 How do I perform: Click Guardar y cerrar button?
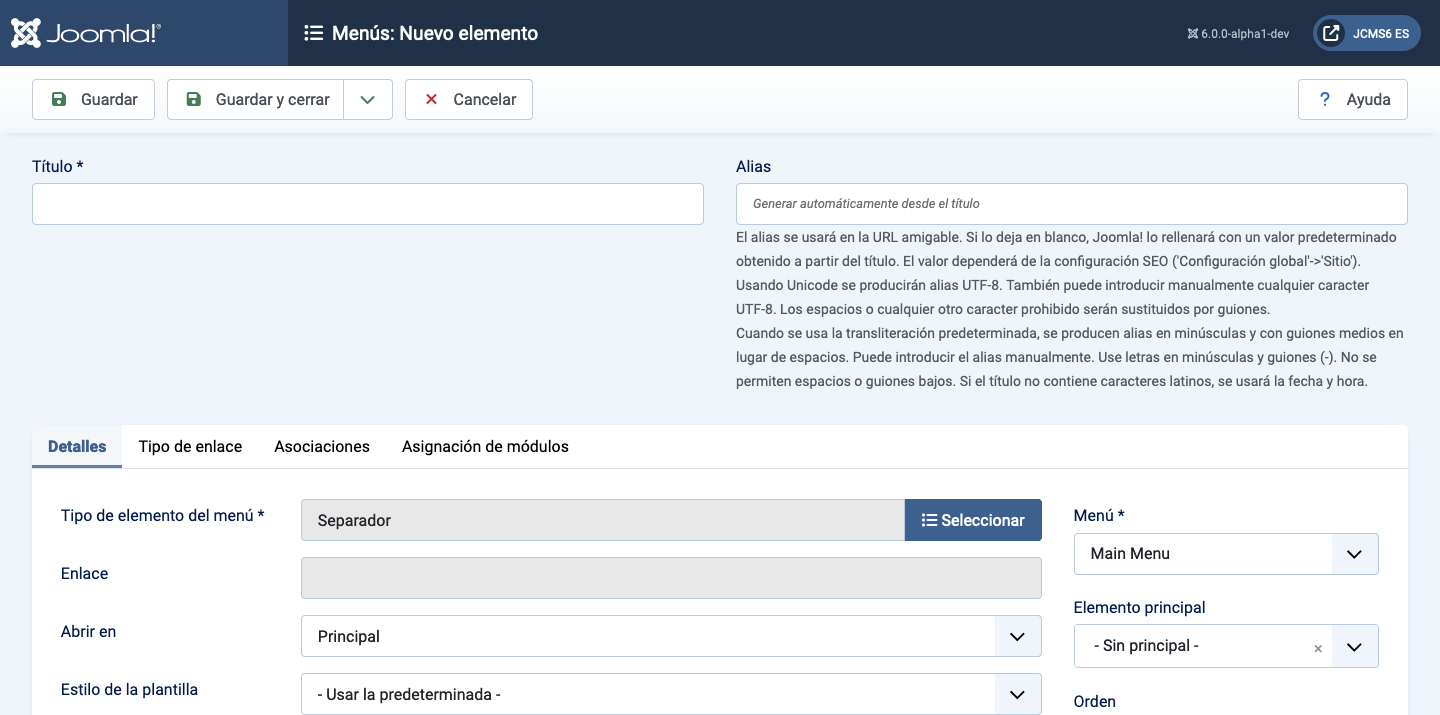point(255,99)
